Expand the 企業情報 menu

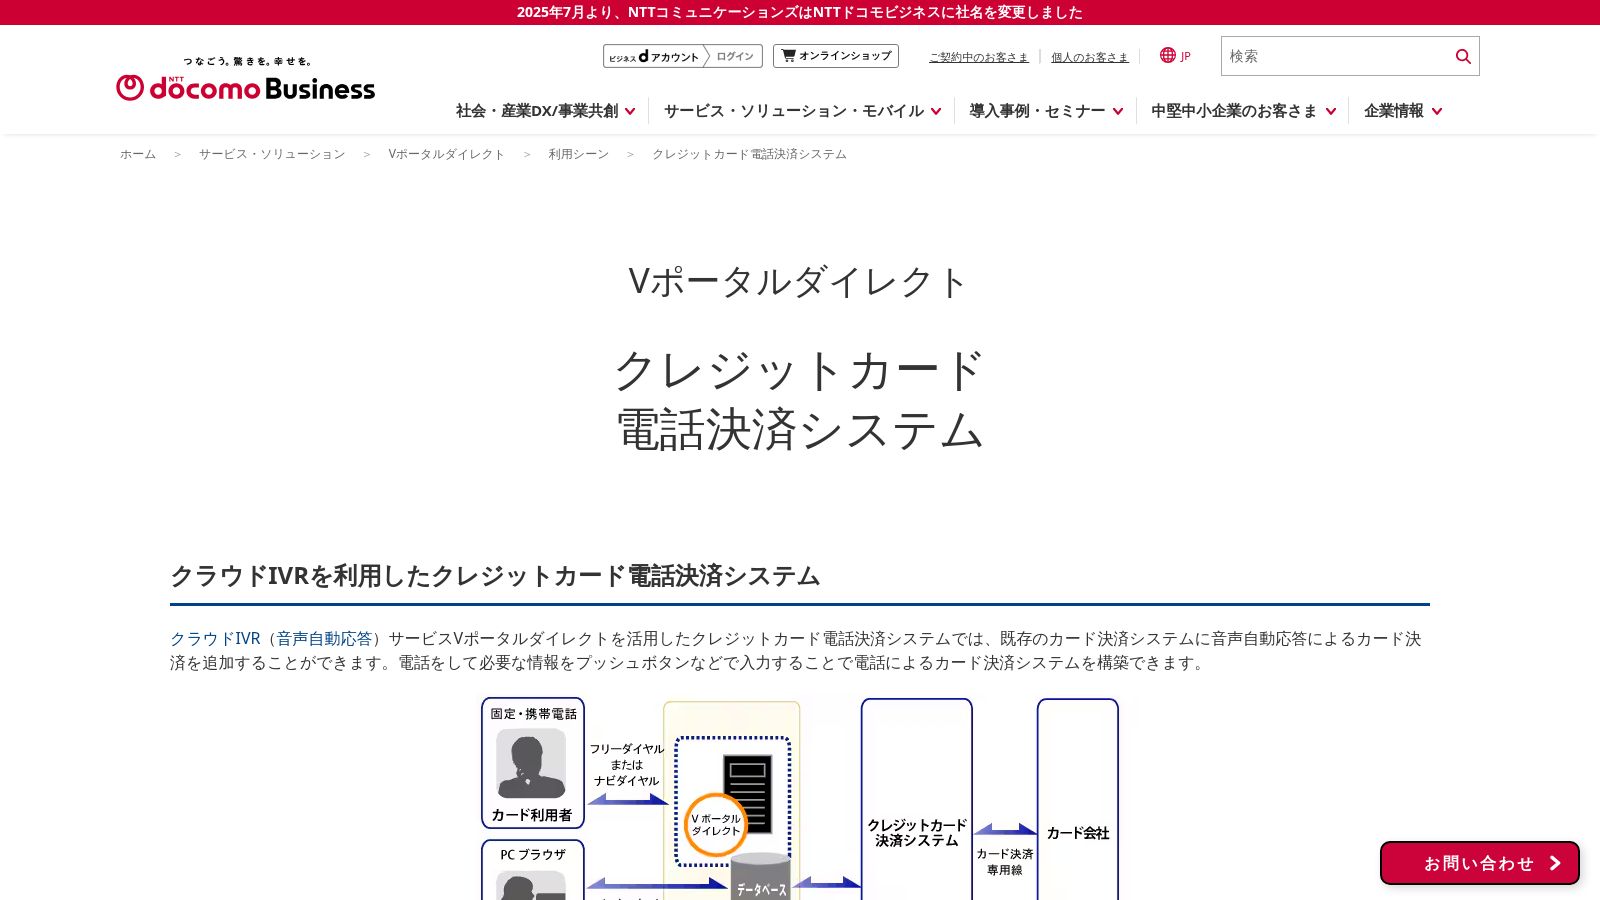(x=1403, y=111)
